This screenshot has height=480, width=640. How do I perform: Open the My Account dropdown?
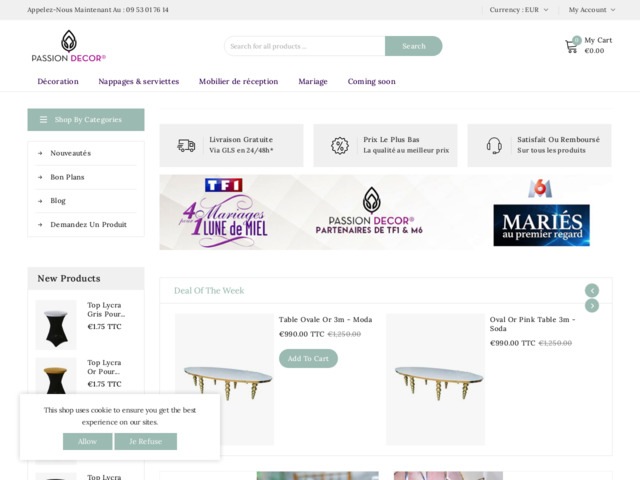click(x=592, y=10)
